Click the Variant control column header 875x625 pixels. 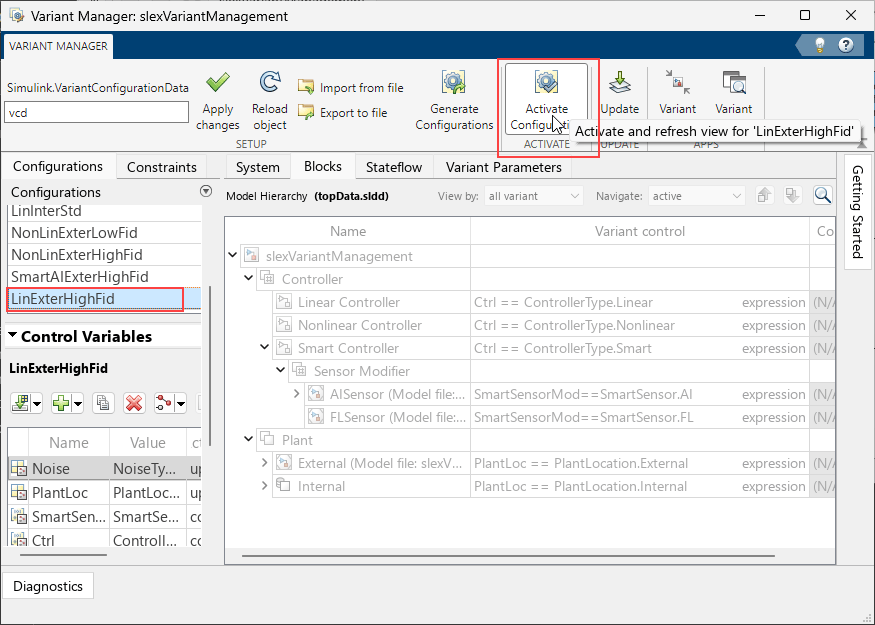tap(640, 231)
